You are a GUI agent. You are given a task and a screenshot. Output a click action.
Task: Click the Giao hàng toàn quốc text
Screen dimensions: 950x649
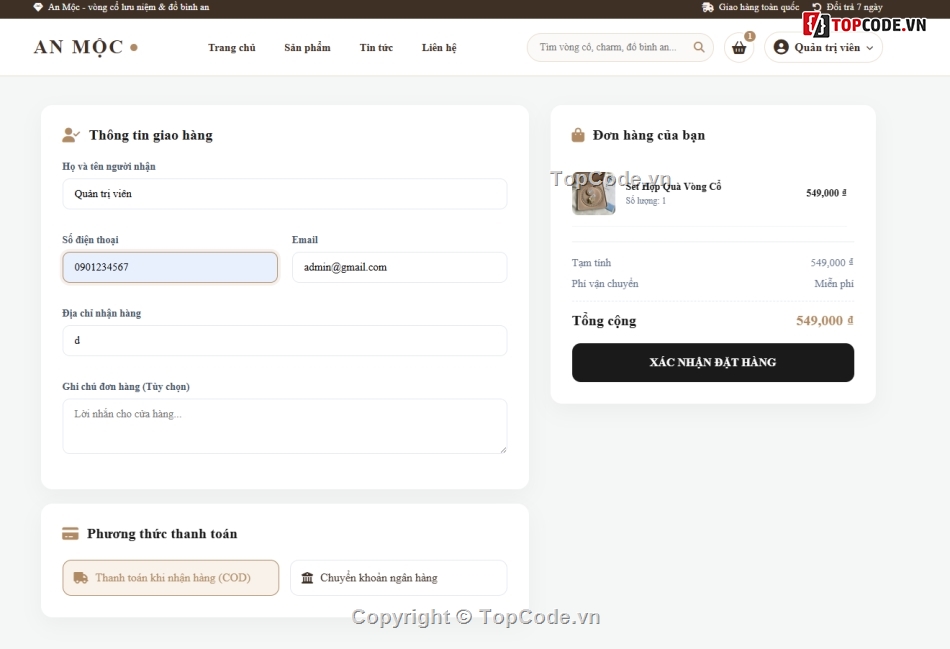coord(759,7)
